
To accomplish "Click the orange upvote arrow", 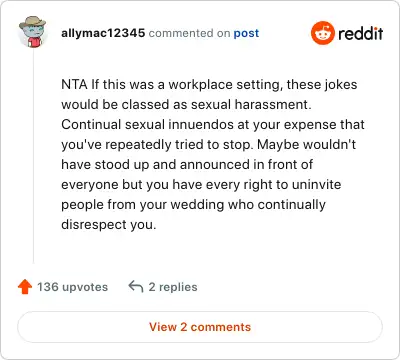I will (x=25, y=287).
